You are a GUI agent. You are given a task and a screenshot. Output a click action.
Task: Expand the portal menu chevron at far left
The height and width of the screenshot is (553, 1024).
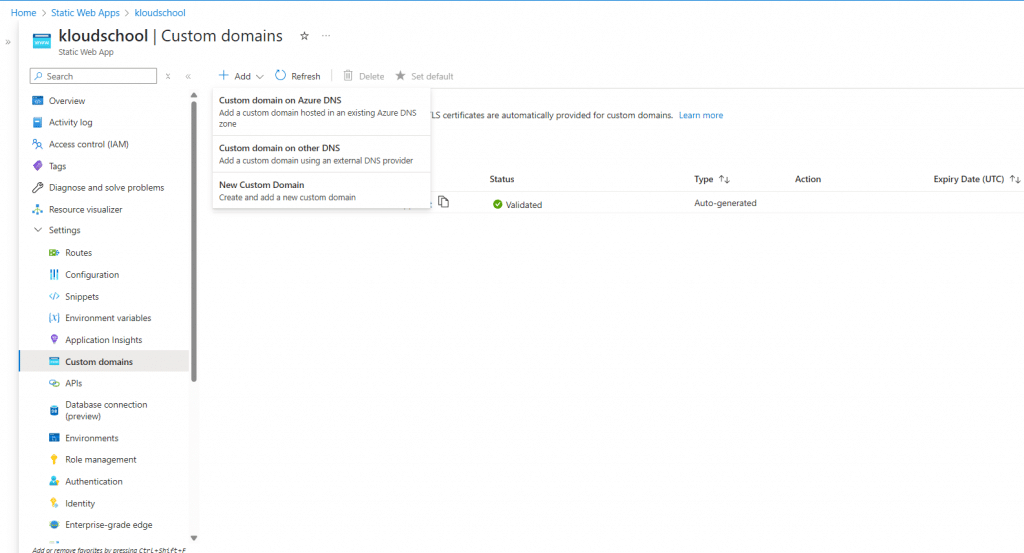tap(8, 42)
